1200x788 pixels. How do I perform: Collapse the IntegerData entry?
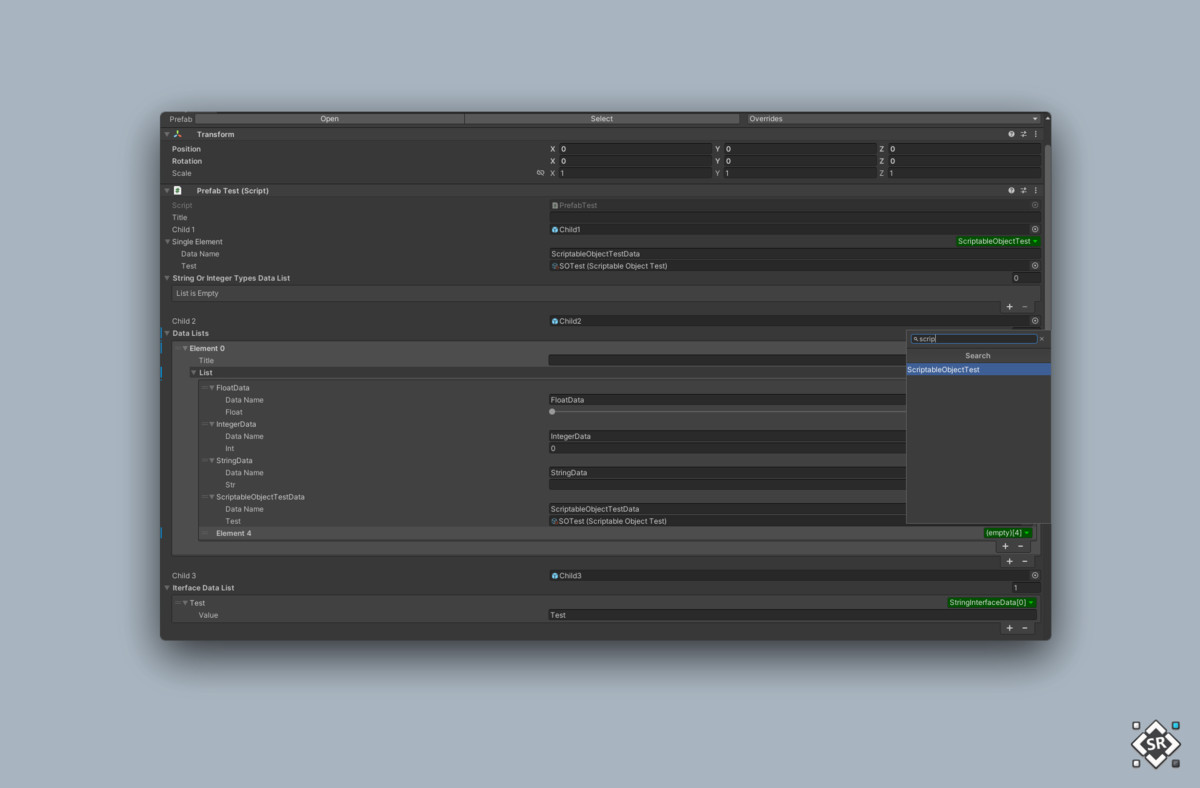(212, 424)
